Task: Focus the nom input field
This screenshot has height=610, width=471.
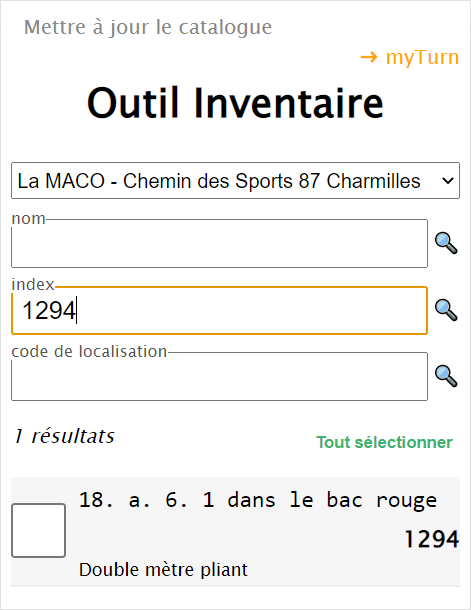Action: coord(219,244)
